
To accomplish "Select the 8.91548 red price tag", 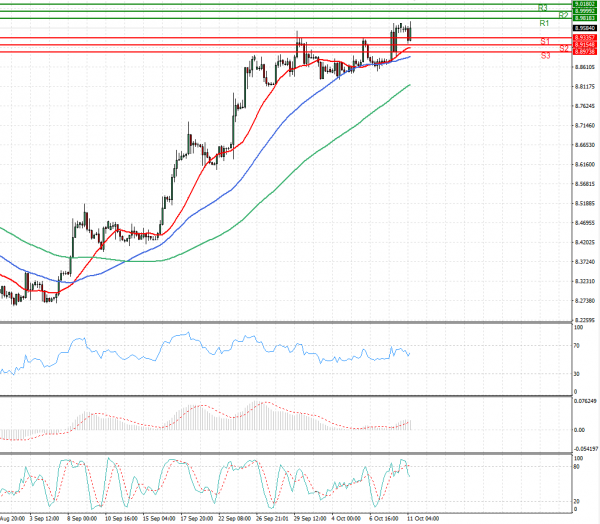I will coord(584,45).
